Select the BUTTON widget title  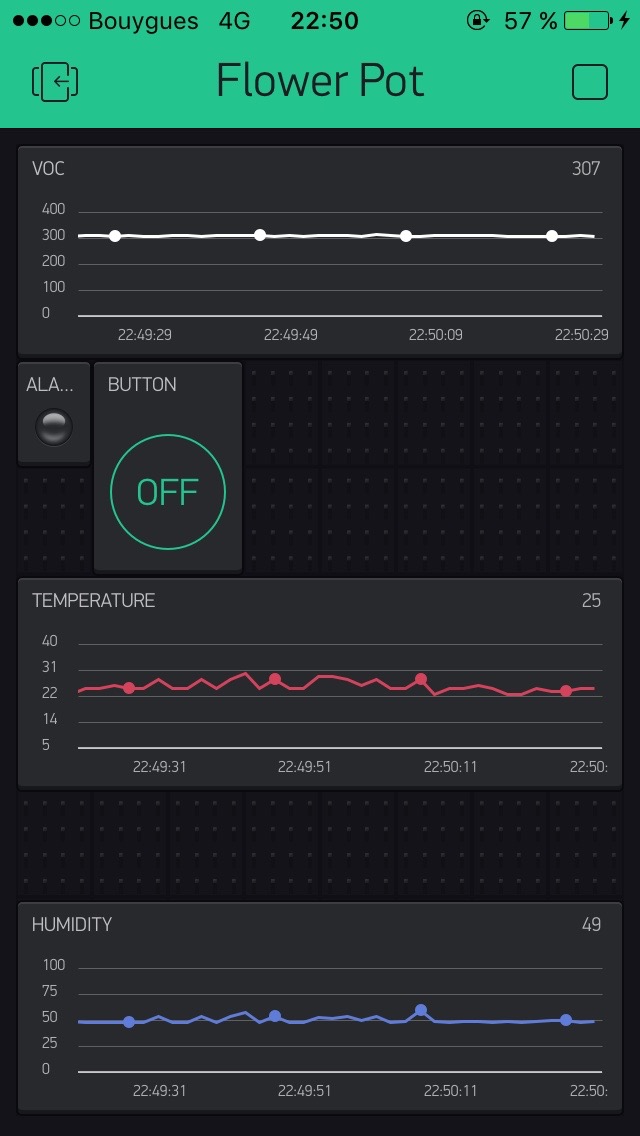(x=142, y=385)
